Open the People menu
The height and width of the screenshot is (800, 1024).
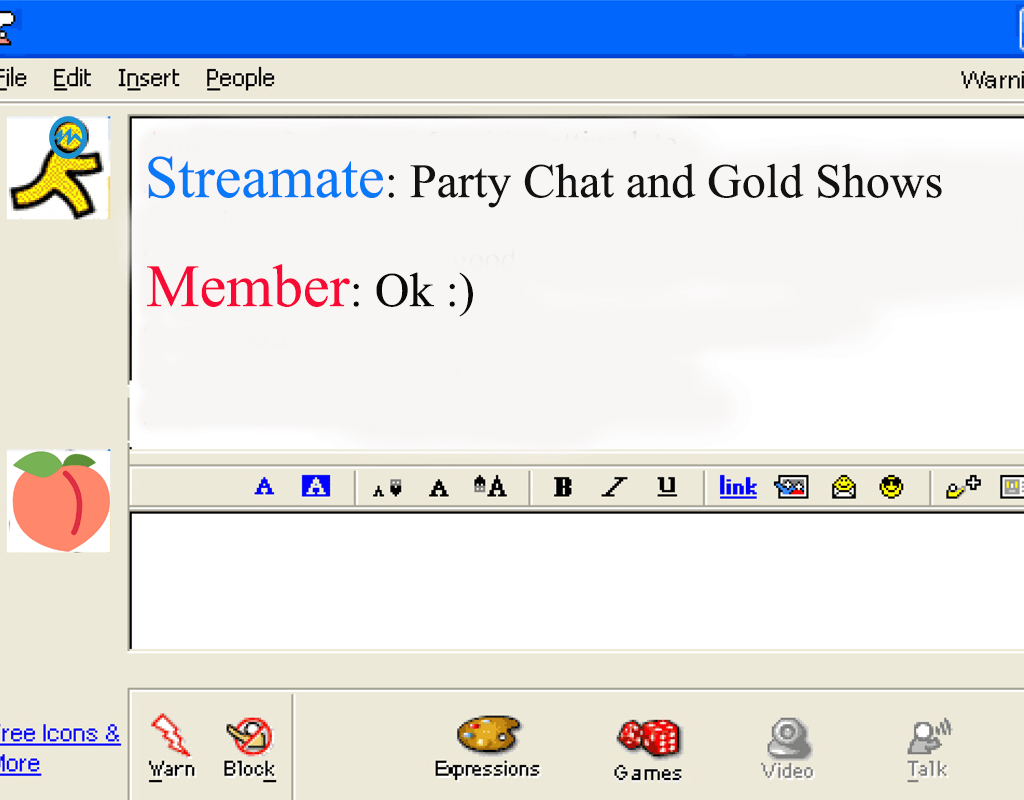click(x=240, y=79)
